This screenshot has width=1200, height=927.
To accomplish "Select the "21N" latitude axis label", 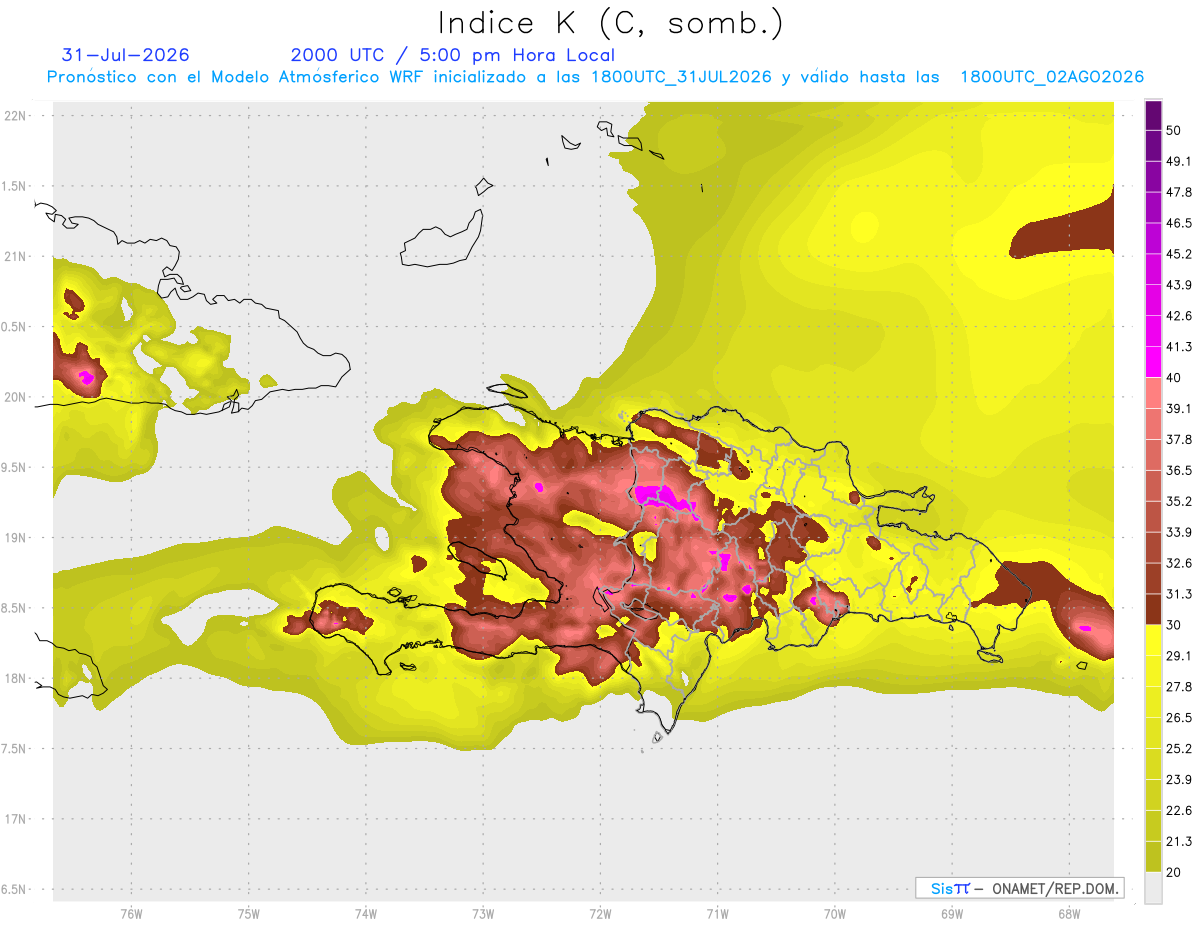I will 15,257.
